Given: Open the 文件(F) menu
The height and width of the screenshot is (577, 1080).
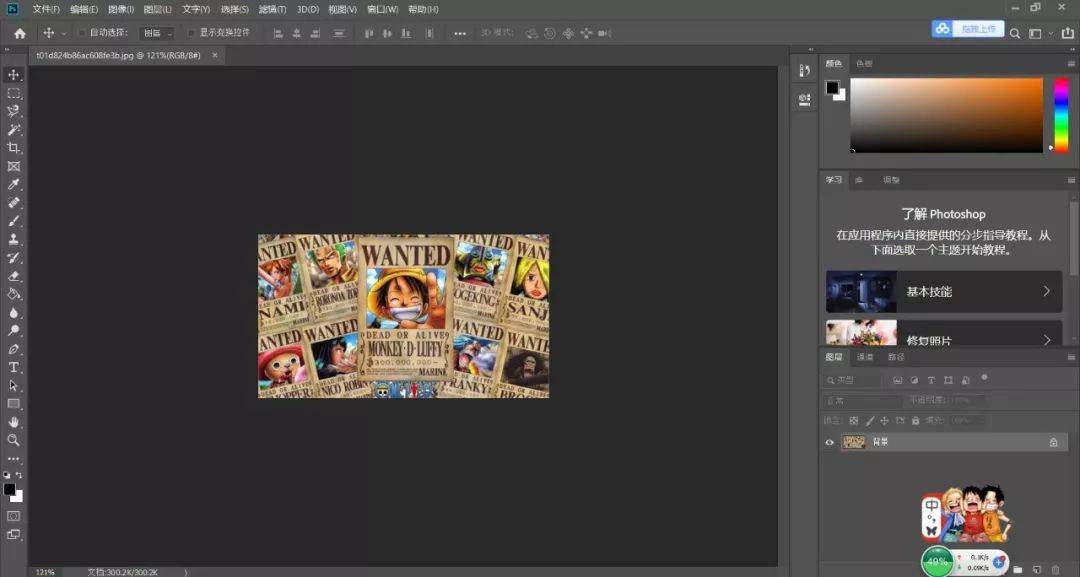Looking at the screenshot, I should coord(46,10).
